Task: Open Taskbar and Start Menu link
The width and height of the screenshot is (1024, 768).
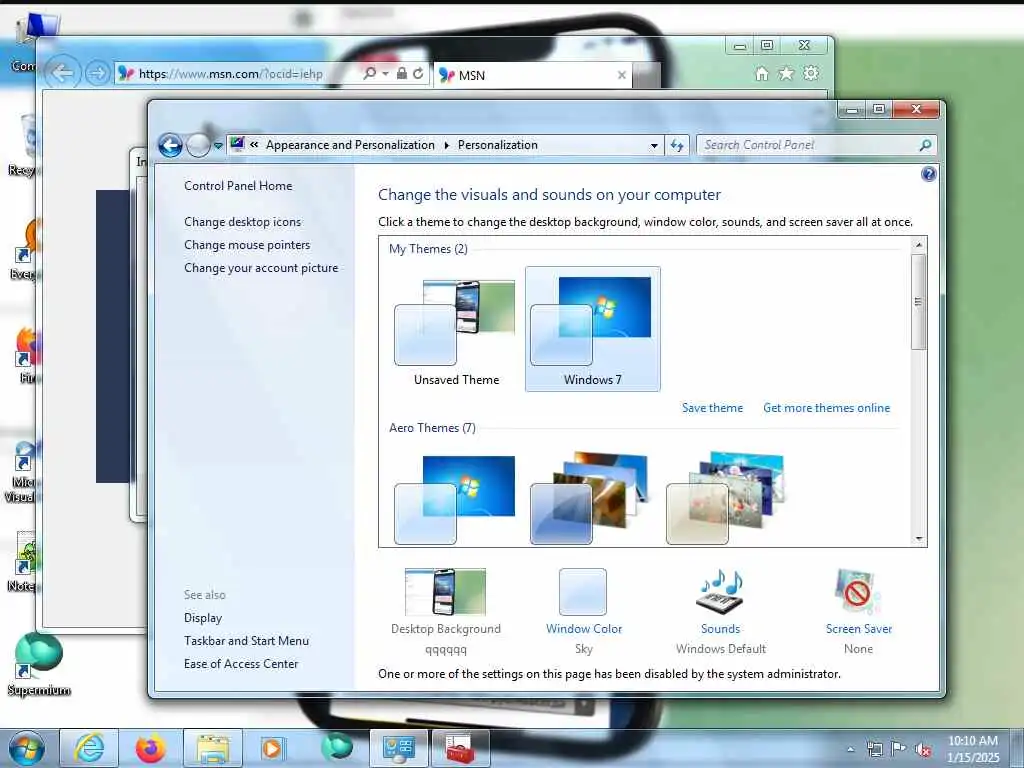Action: point(246,641)
